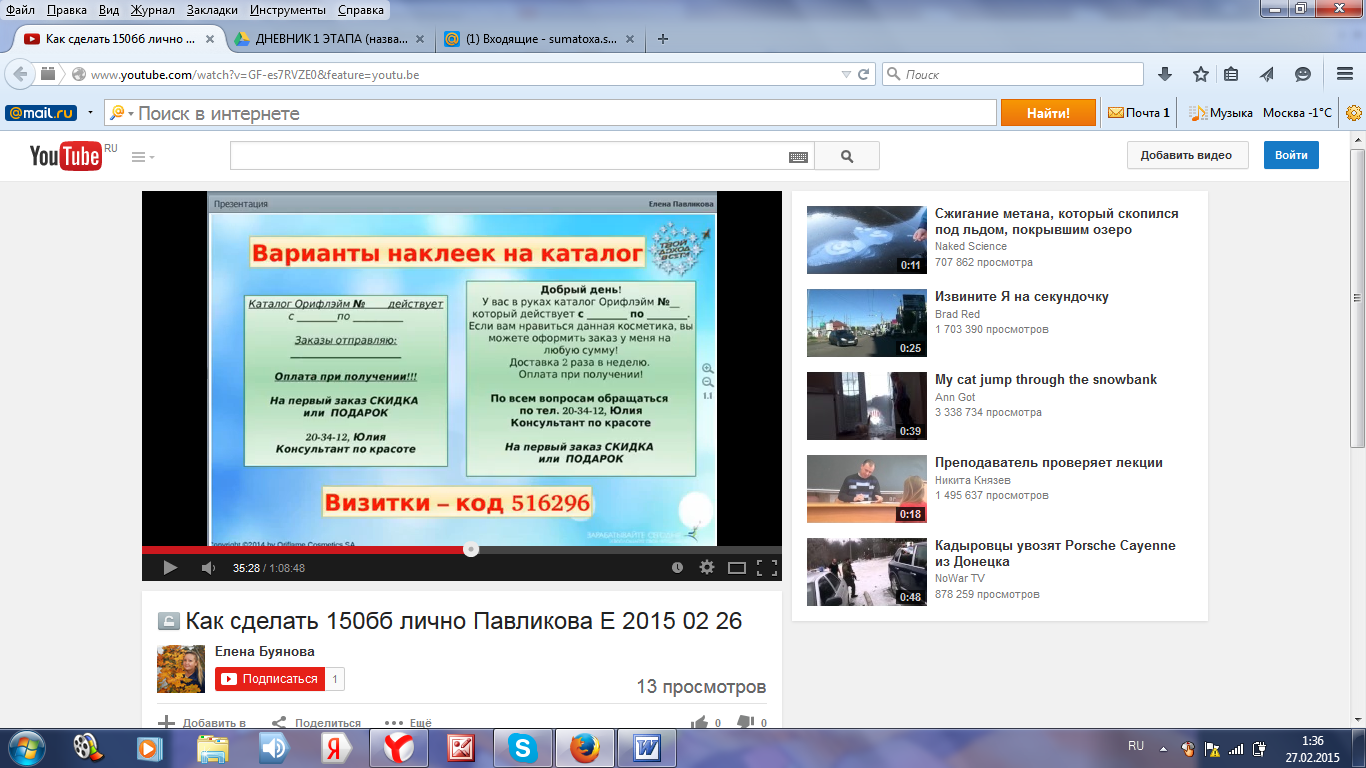Open the YouTube guide menu dropdown
This screenshot has height=768, width=1366.
pyautogui.click(x=142, y=157)
